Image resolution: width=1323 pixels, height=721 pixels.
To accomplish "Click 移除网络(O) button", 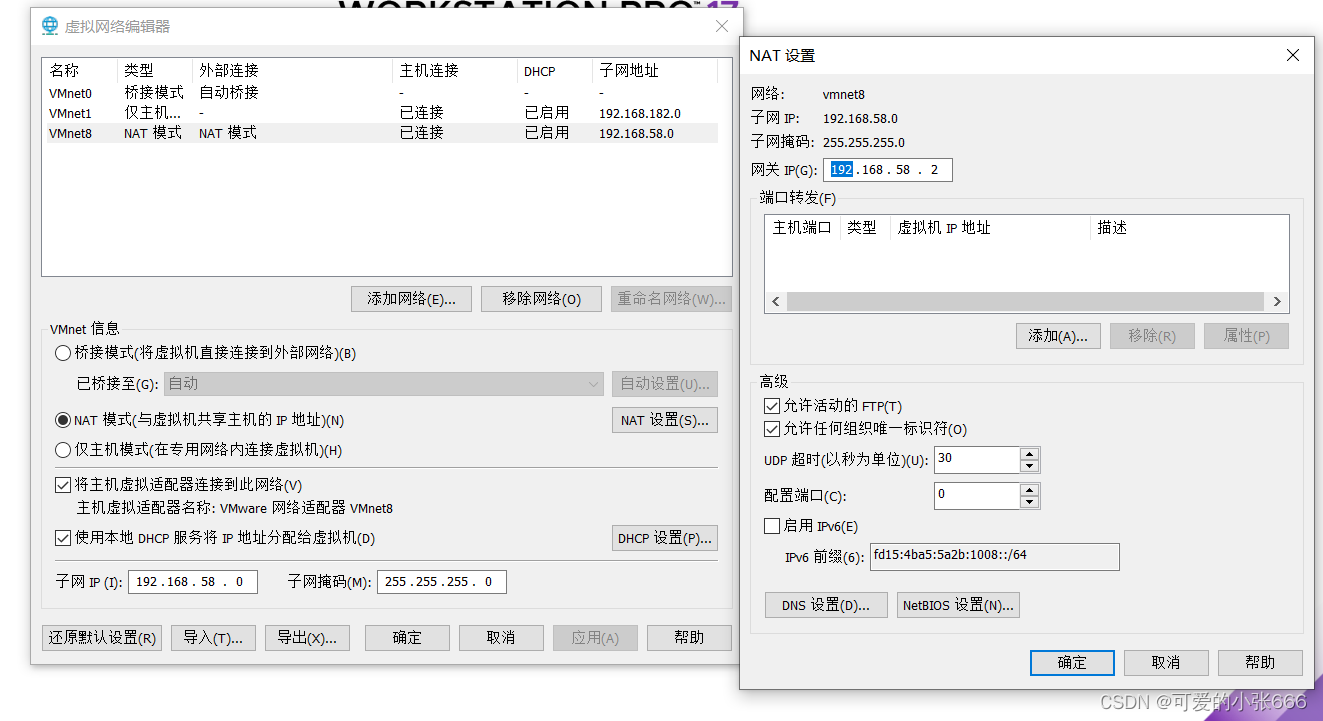I will point(541,299).
